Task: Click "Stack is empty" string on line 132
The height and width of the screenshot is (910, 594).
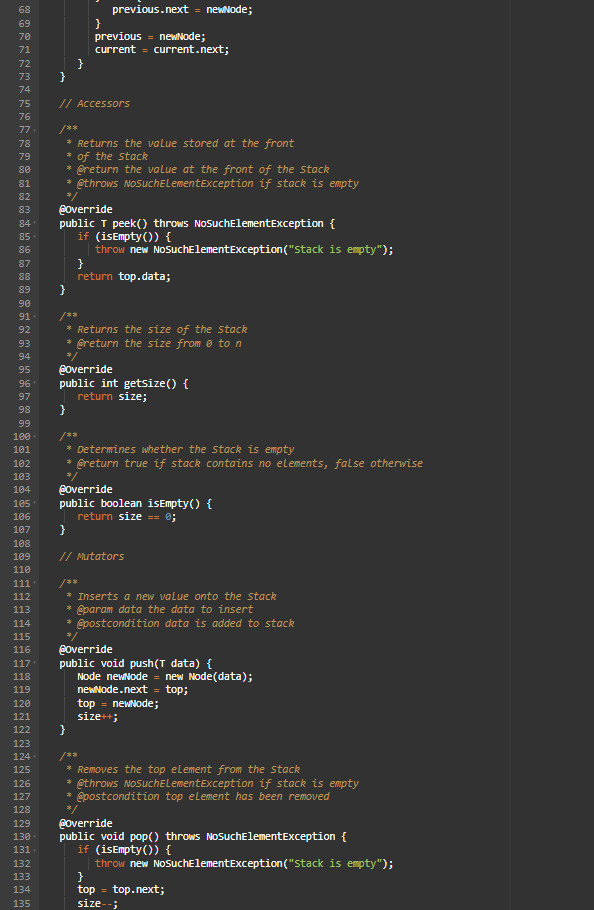Action: (335, 864)
